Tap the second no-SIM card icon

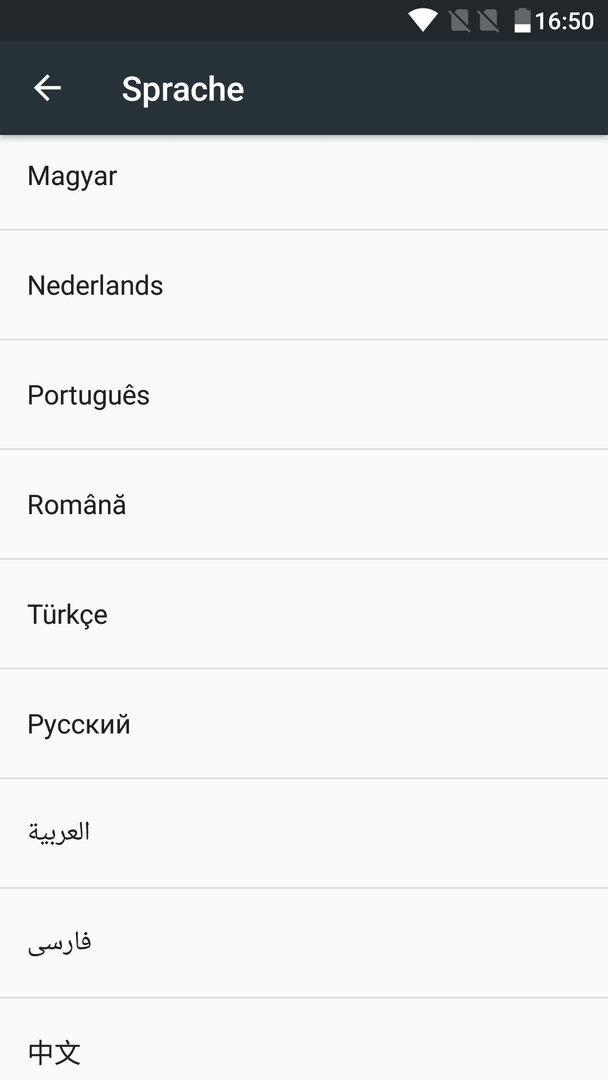click(488, 21)
